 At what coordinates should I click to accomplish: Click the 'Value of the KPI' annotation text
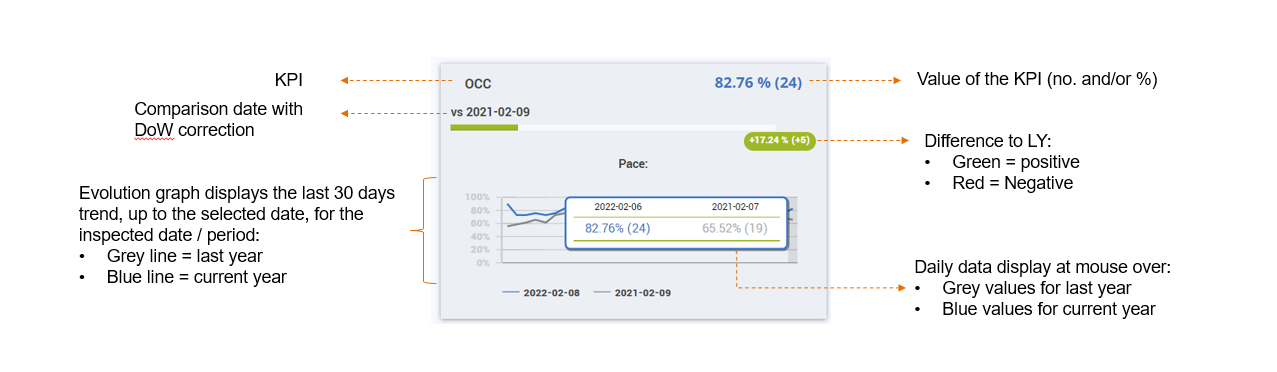1037,79
